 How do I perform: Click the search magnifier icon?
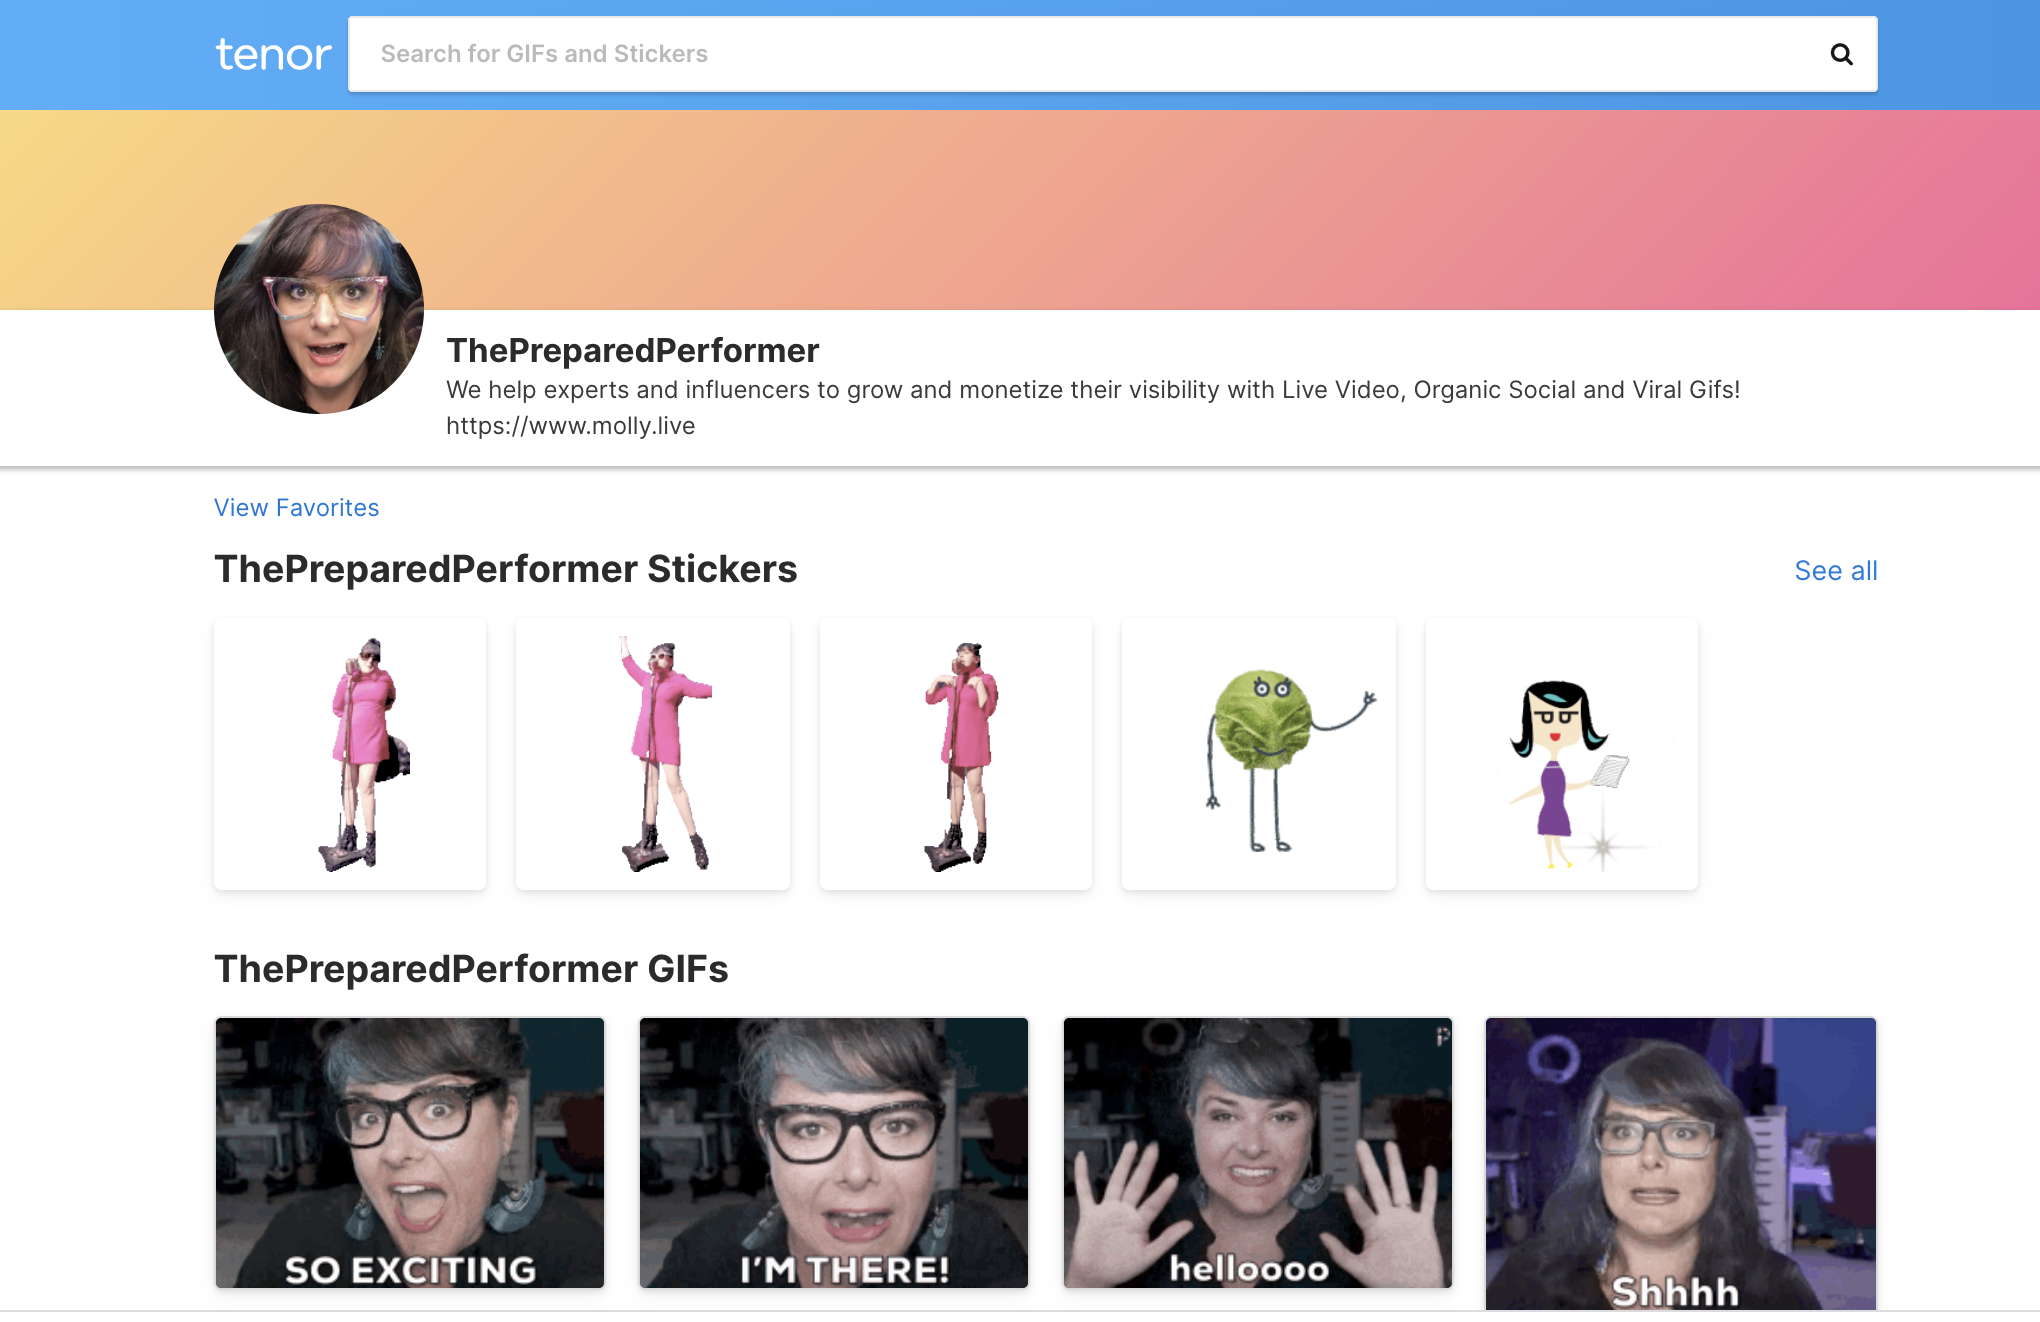tap(1841, 54)
